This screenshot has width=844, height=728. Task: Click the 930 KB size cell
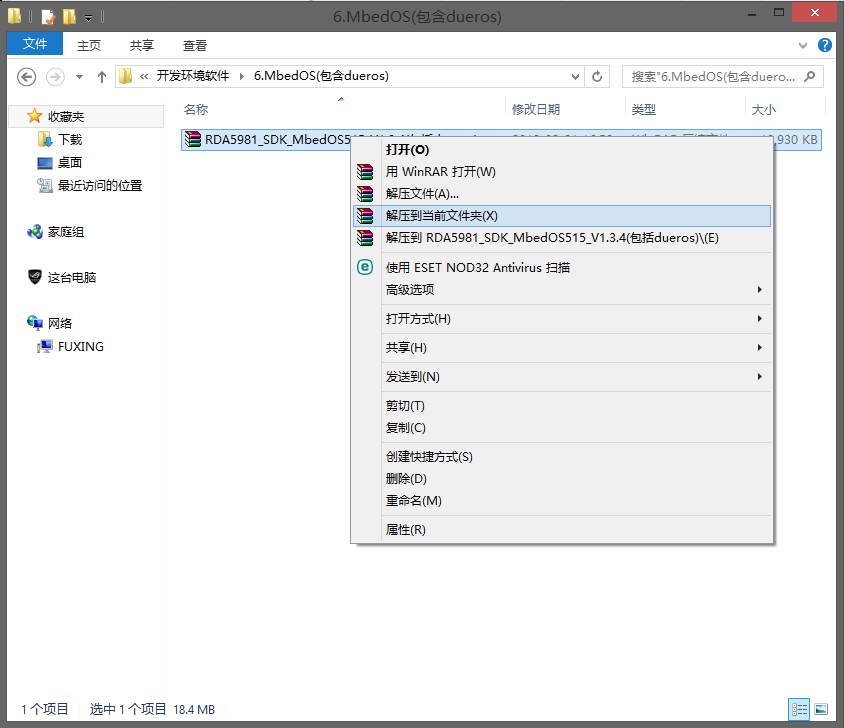(796, 140)
